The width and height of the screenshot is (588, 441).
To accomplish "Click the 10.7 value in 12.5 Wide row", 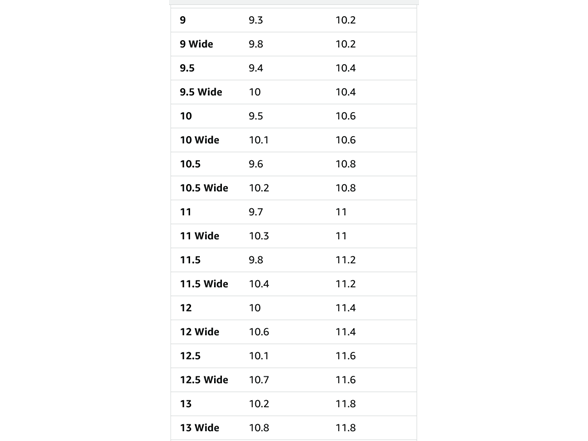I will [259, 380].
